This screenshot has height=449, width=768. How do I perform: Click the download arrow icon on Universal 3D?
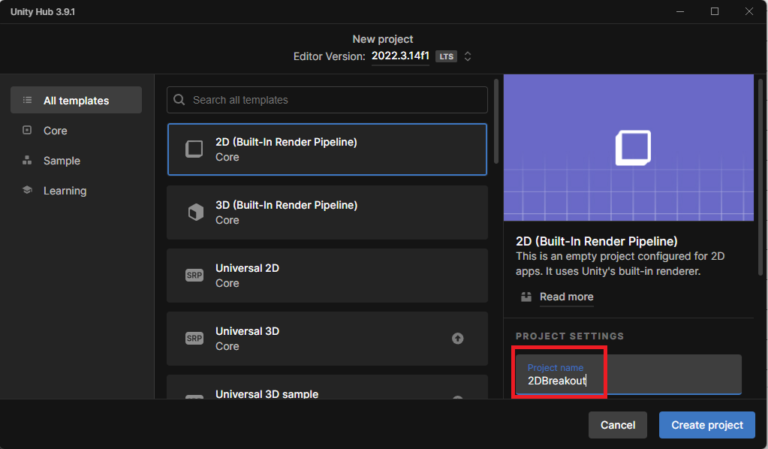coord(458,338)
